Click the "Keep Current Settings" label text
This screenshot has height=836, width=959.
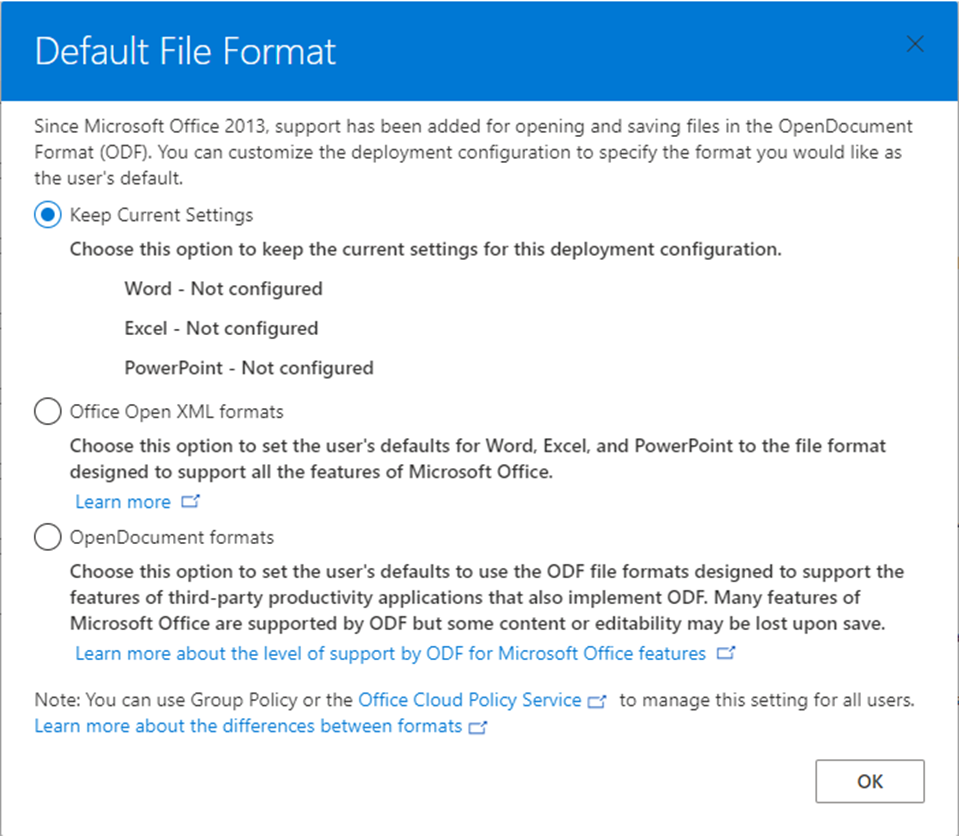[160, 215]
